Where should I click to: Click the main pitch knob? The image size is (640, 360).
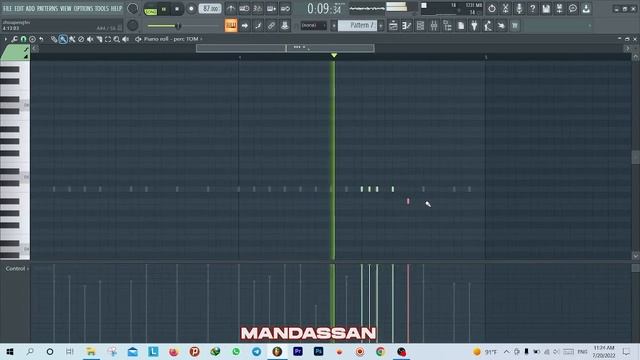pos(132,26)
